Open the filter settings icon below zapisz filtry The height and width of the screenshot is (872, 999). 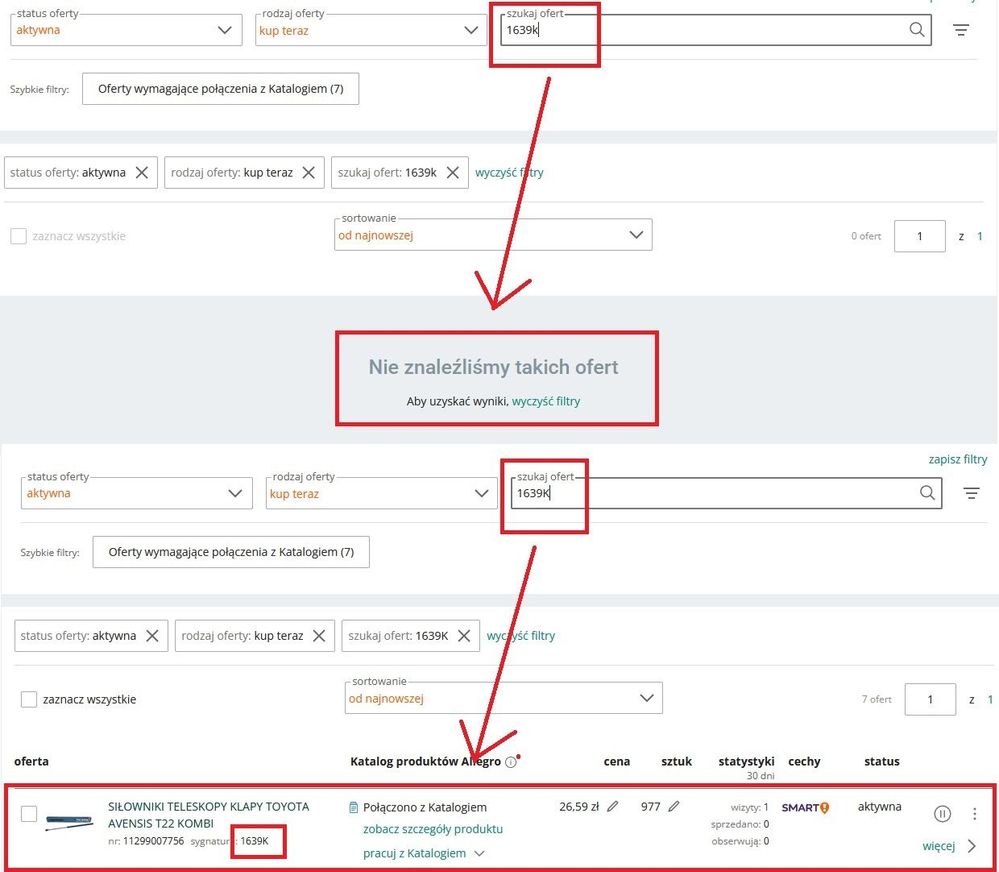pyautogui.click(x=971, y=493)
